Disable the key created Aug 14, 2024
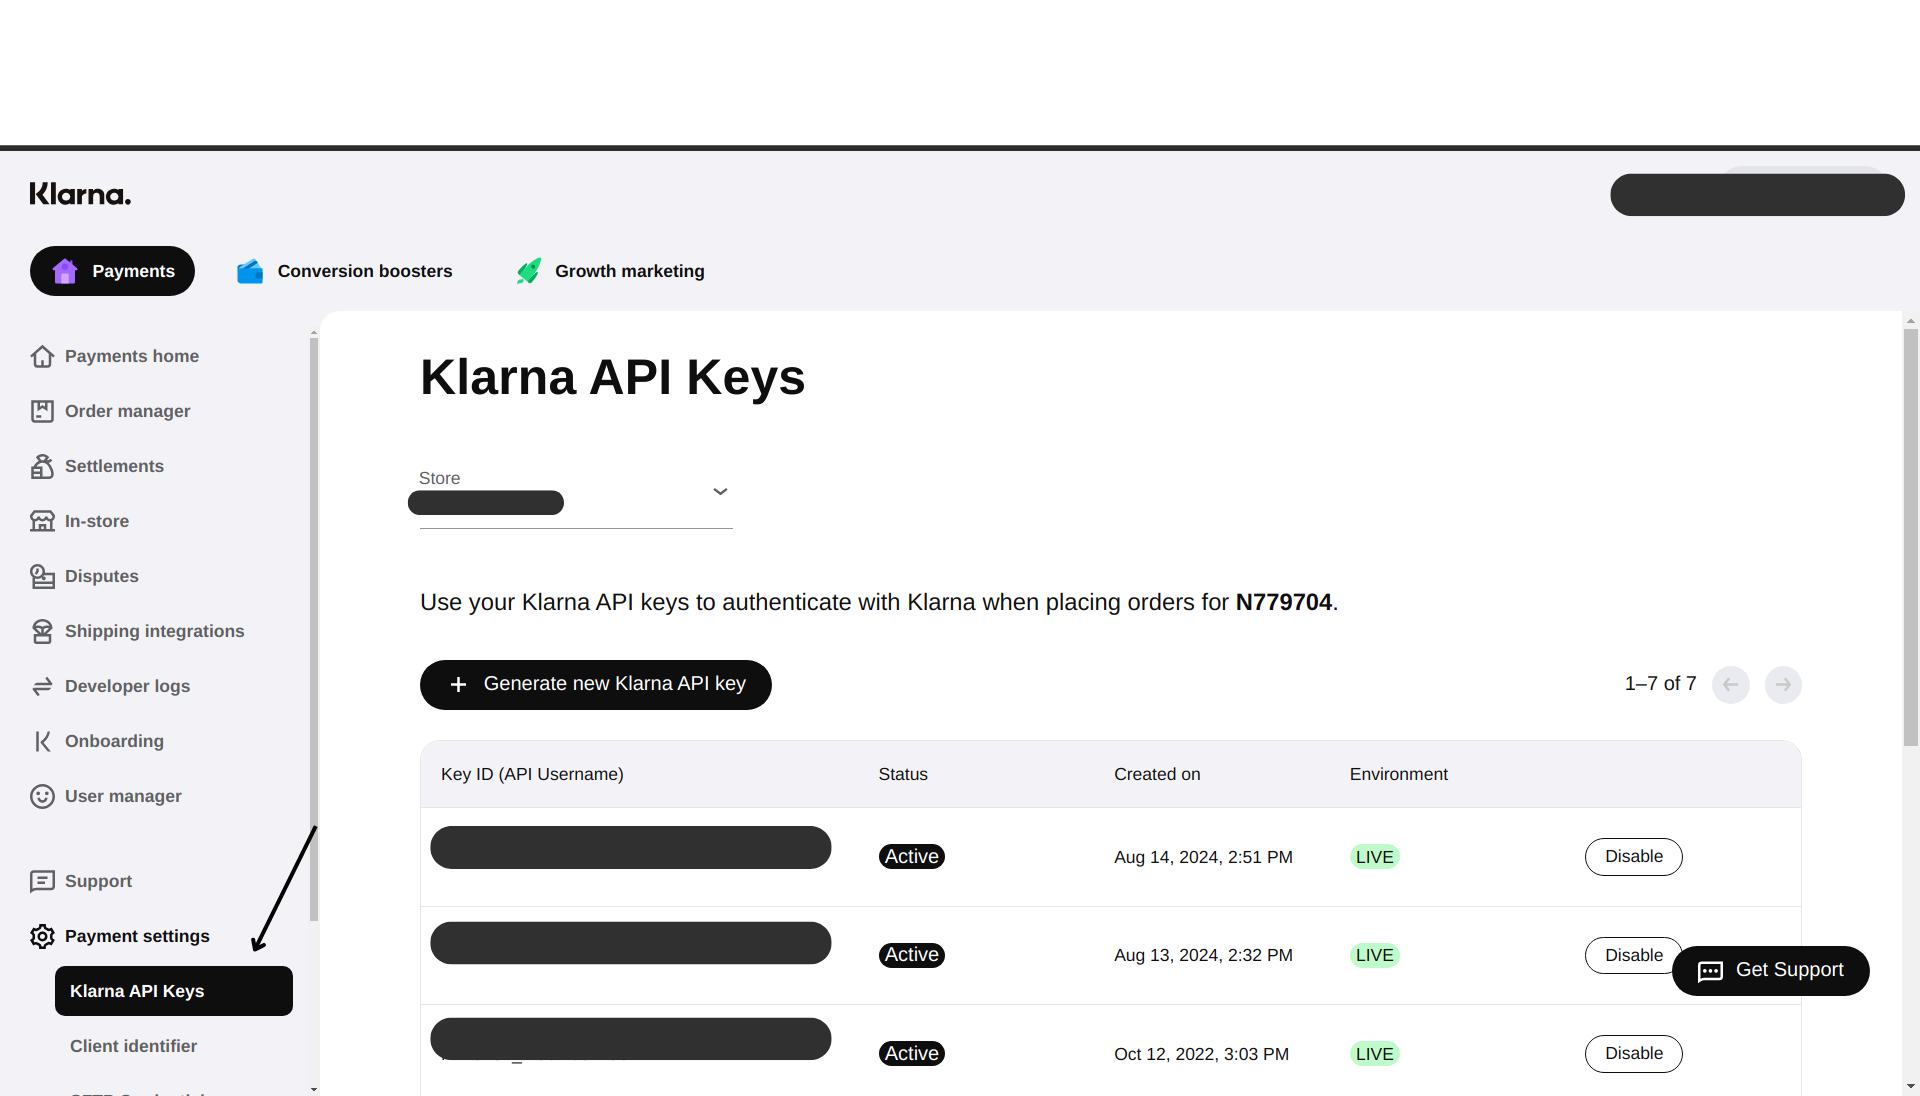This screenshot has width=1920, height=1096. 1633,857
